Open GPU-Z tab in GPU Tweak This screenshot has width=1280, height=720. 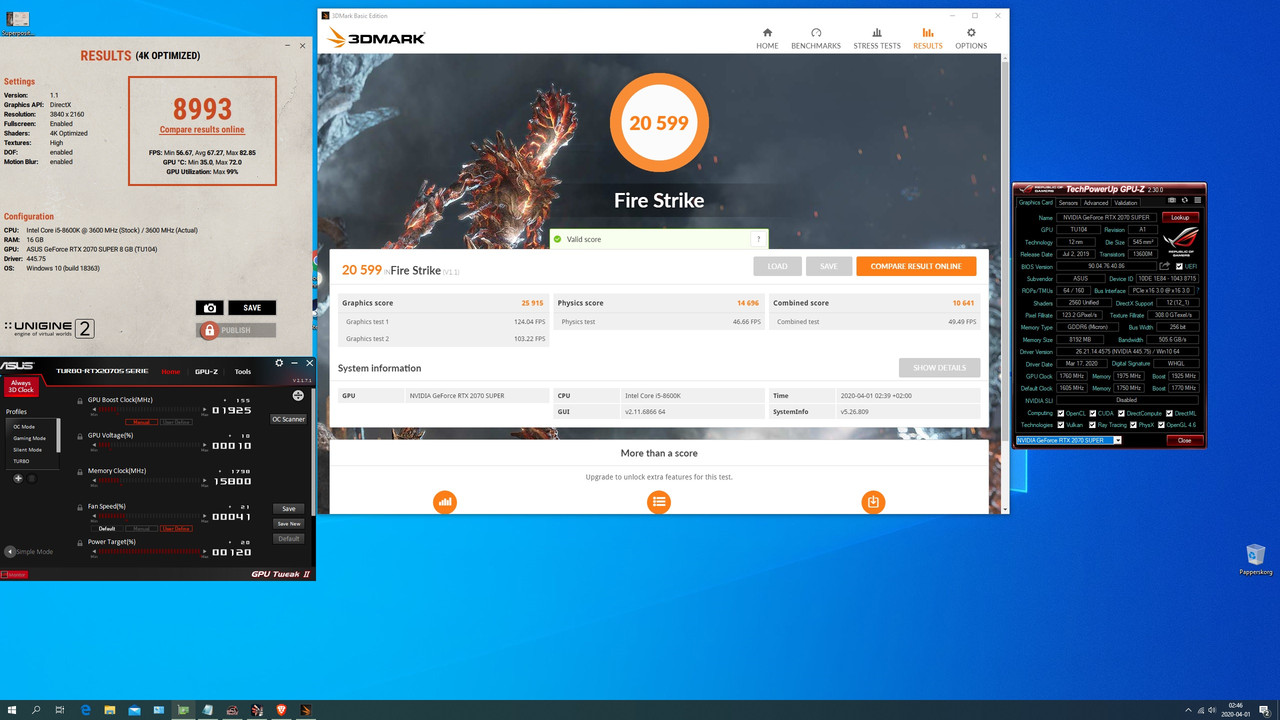(x=207, y=371)
